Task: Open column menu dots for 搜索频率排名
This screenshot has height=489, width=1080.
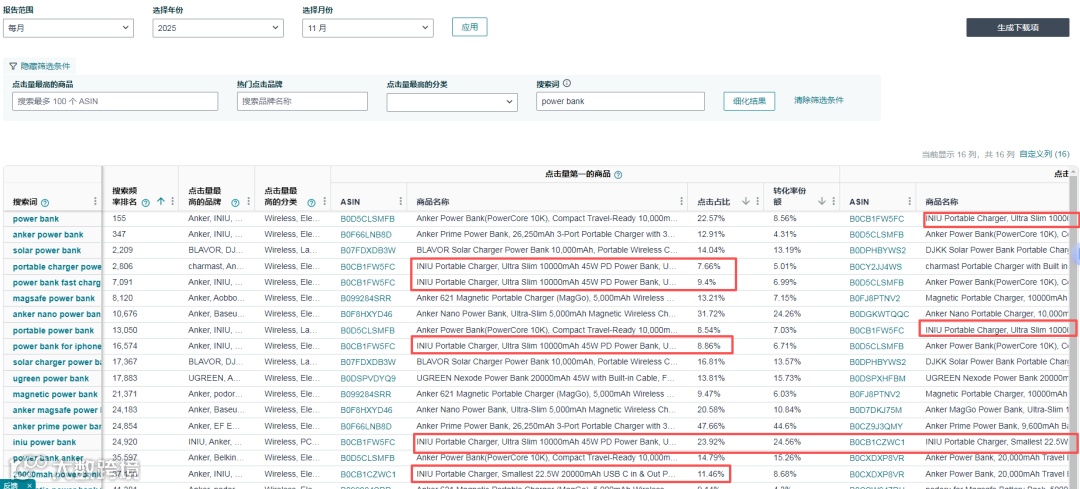Action: point(172,202)
